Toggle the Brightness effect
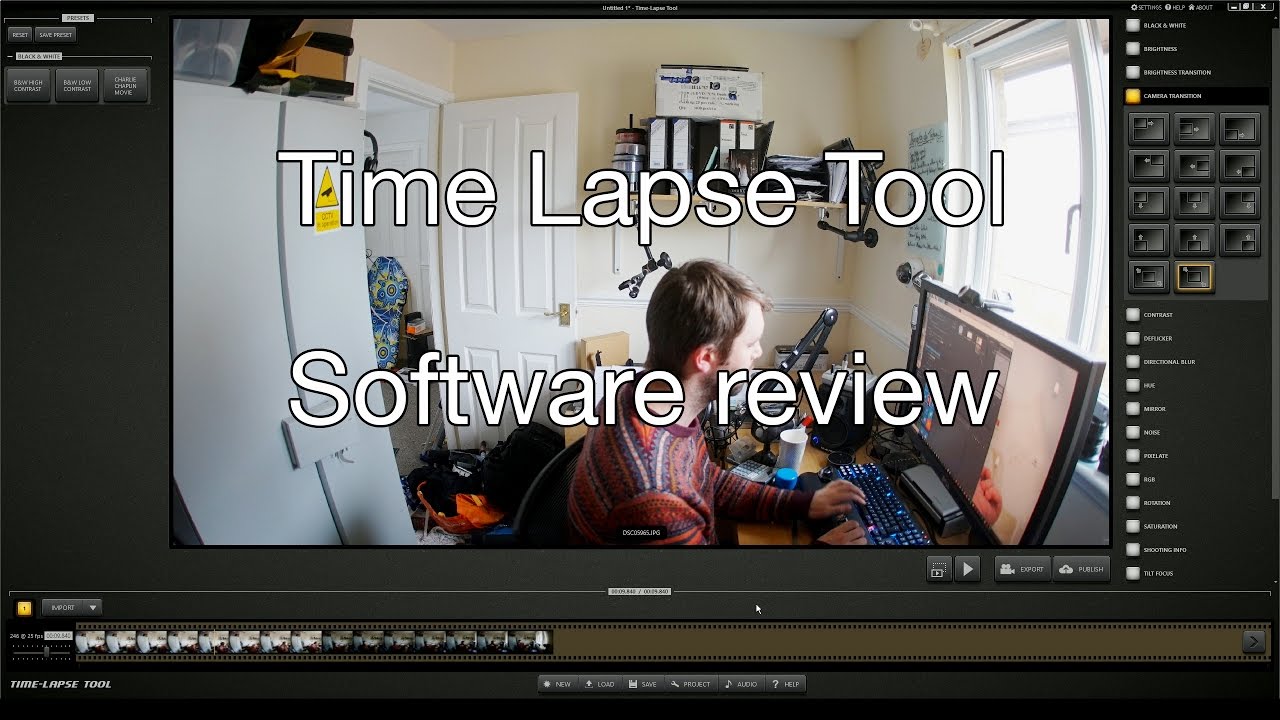 tap(1133, 48)
